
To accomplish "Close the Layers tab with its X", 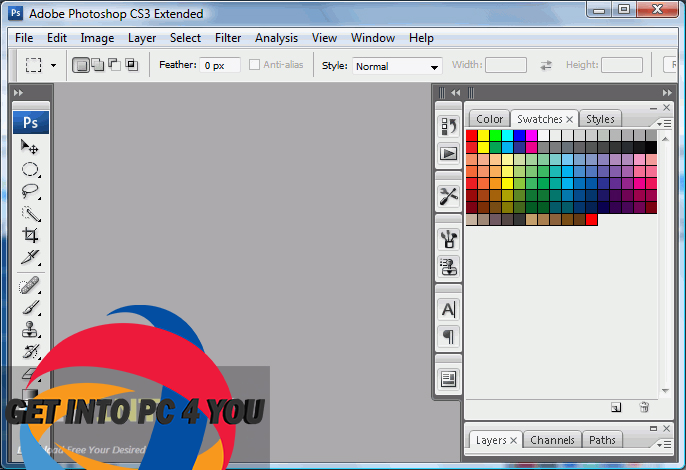I will tap(514, 440).
